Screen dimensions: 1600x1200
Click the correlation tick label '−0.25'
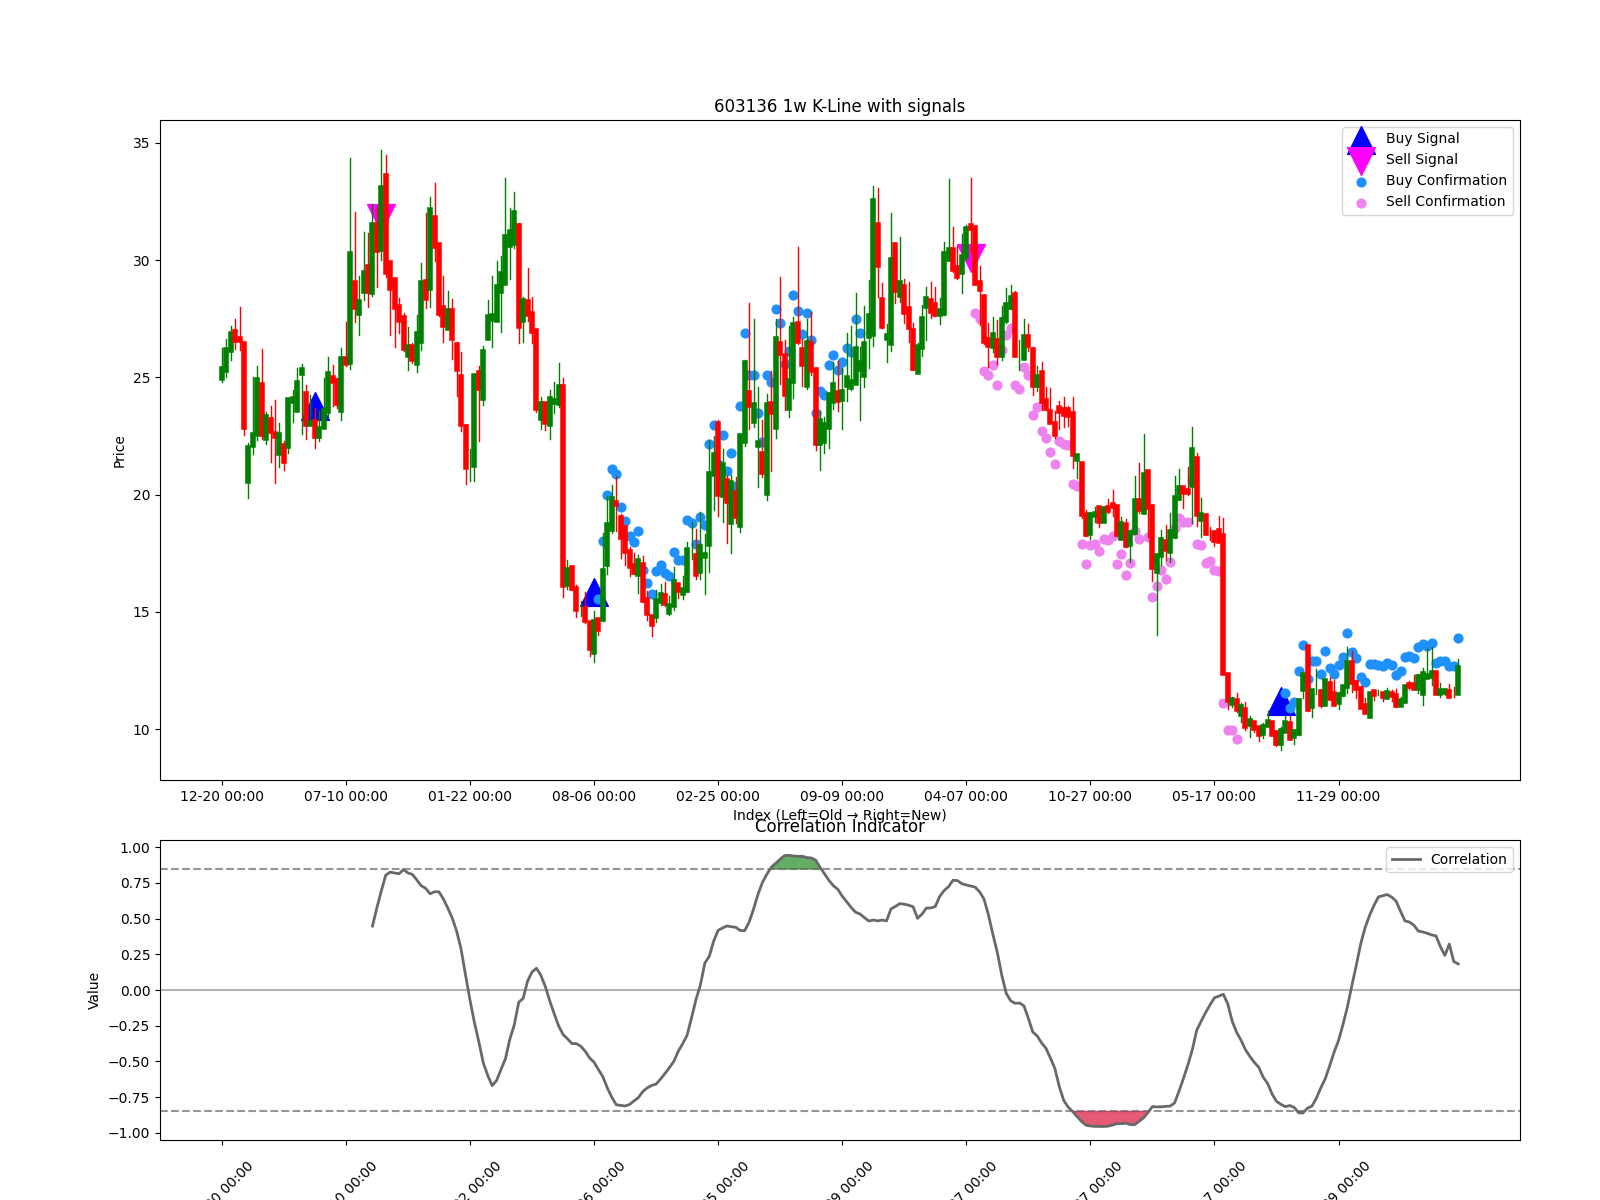128,1026
